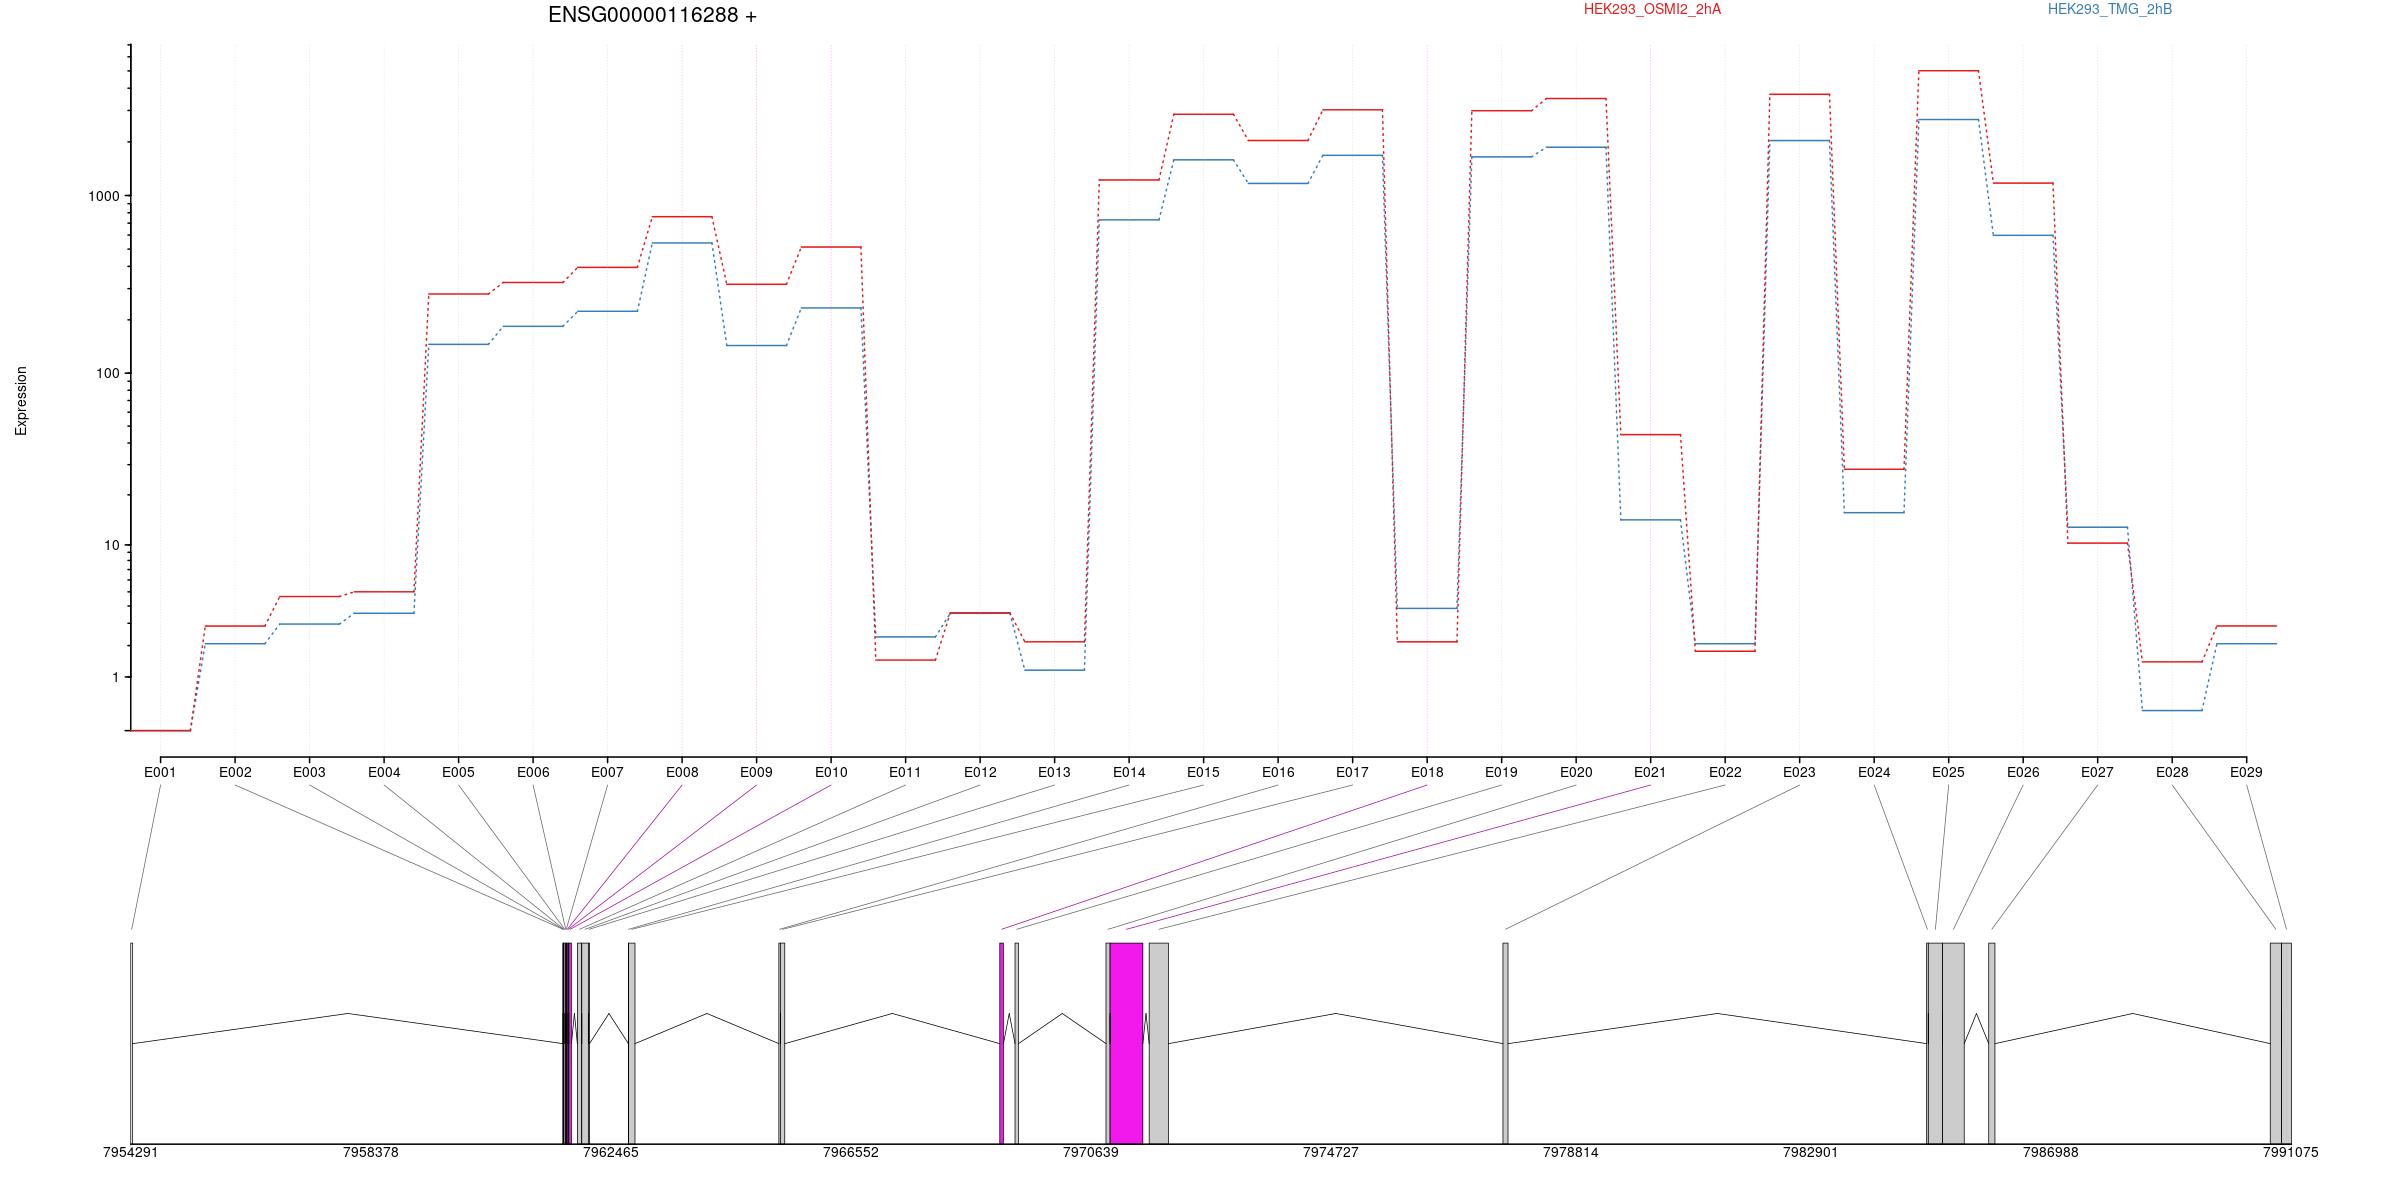Screen dimensions: 2400x1200
Task: Click genomic coordinate 7974727
Action: point(1331,1152)
